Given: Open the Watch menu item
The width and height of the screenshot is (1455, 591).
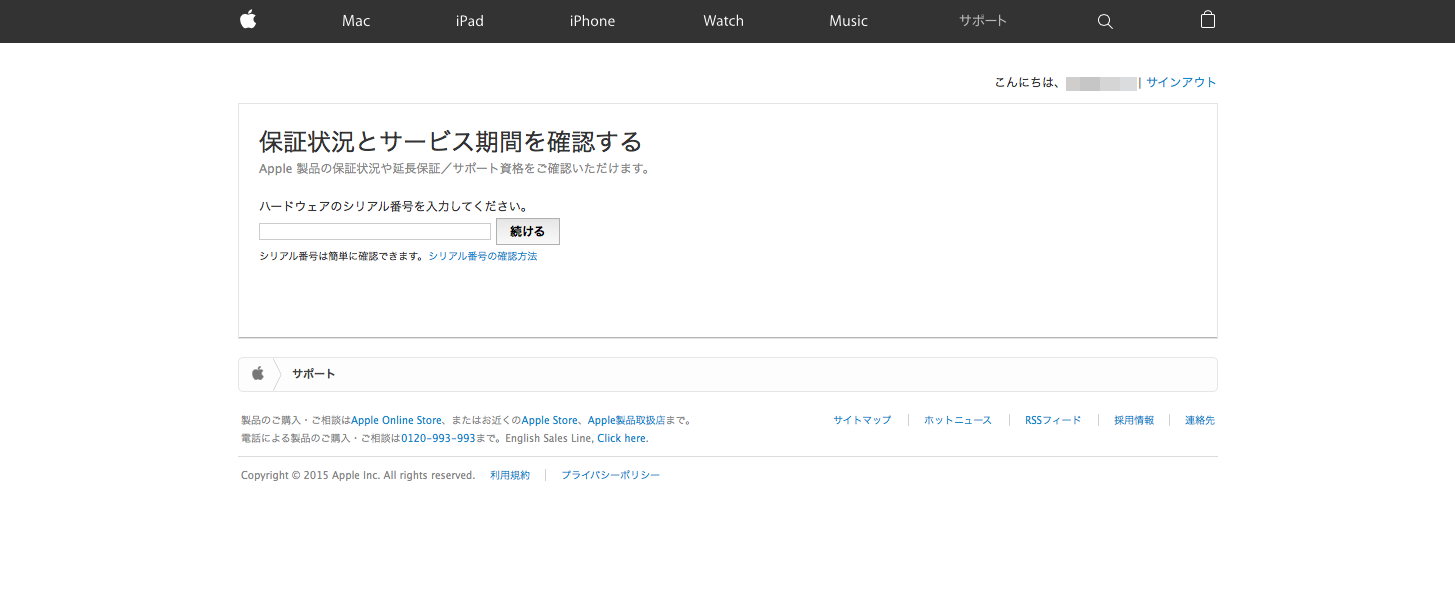Looking at the screenshot, I should point(723,21).
